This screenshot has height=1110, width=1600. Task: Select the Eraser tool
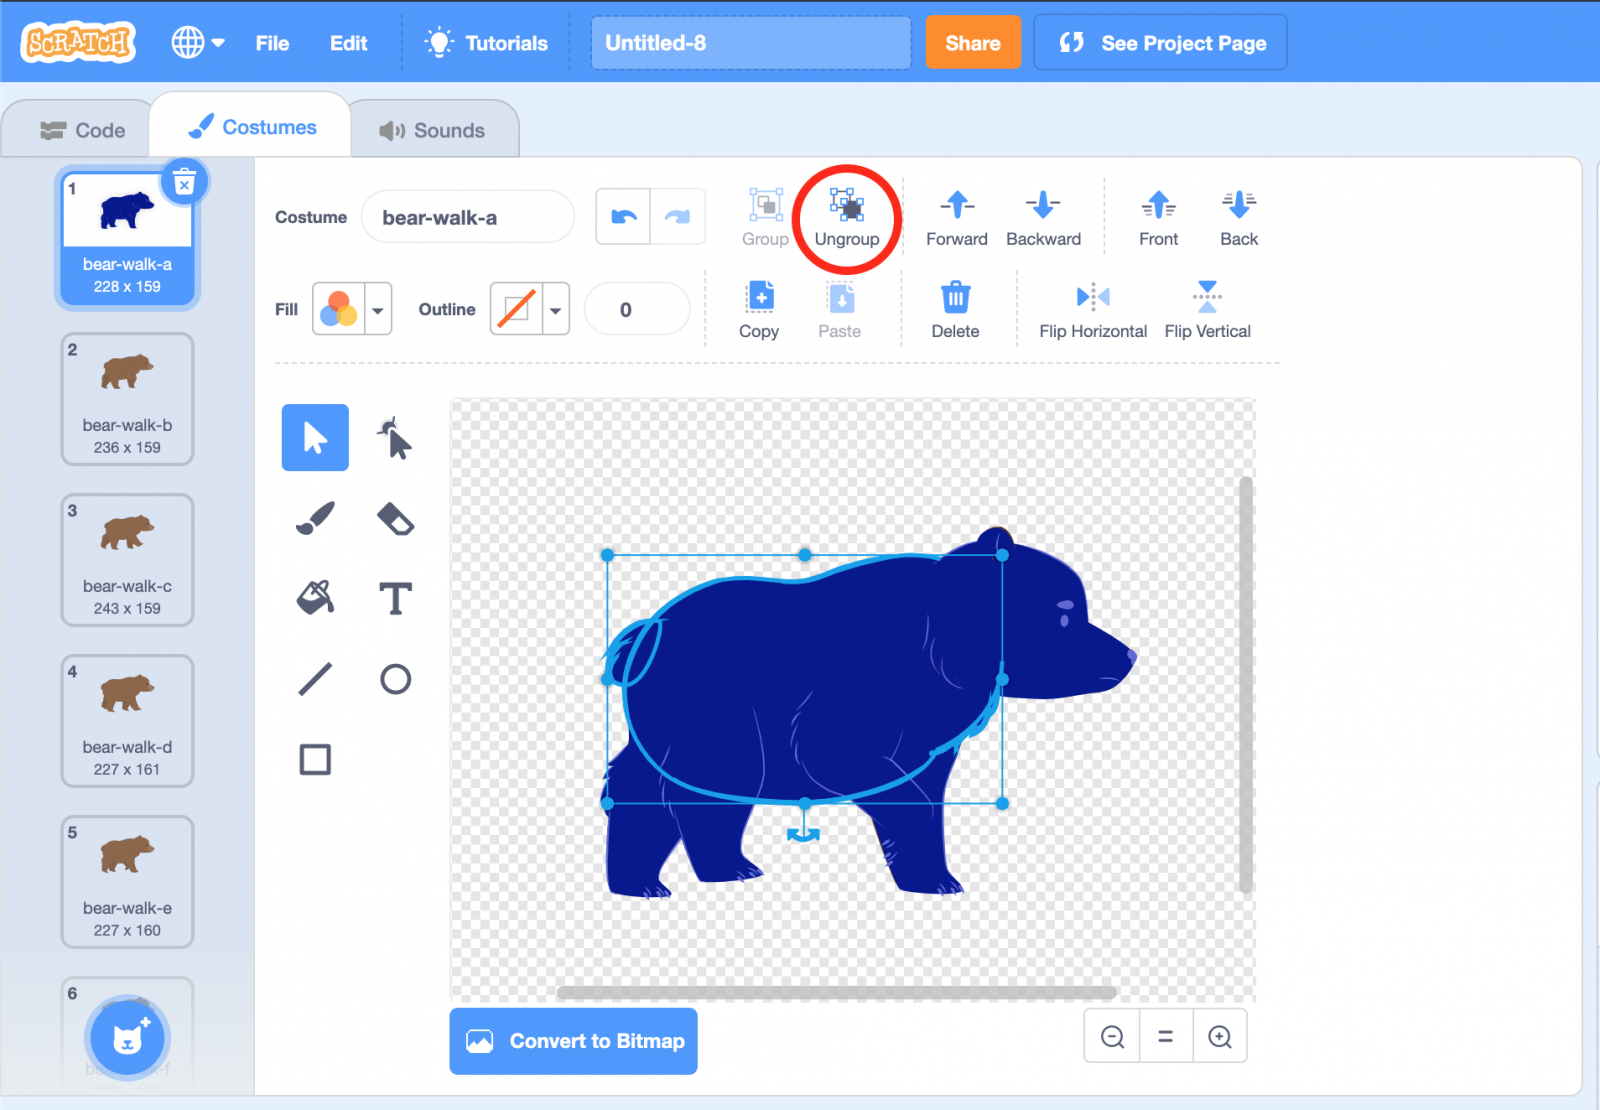click(395, 518)
